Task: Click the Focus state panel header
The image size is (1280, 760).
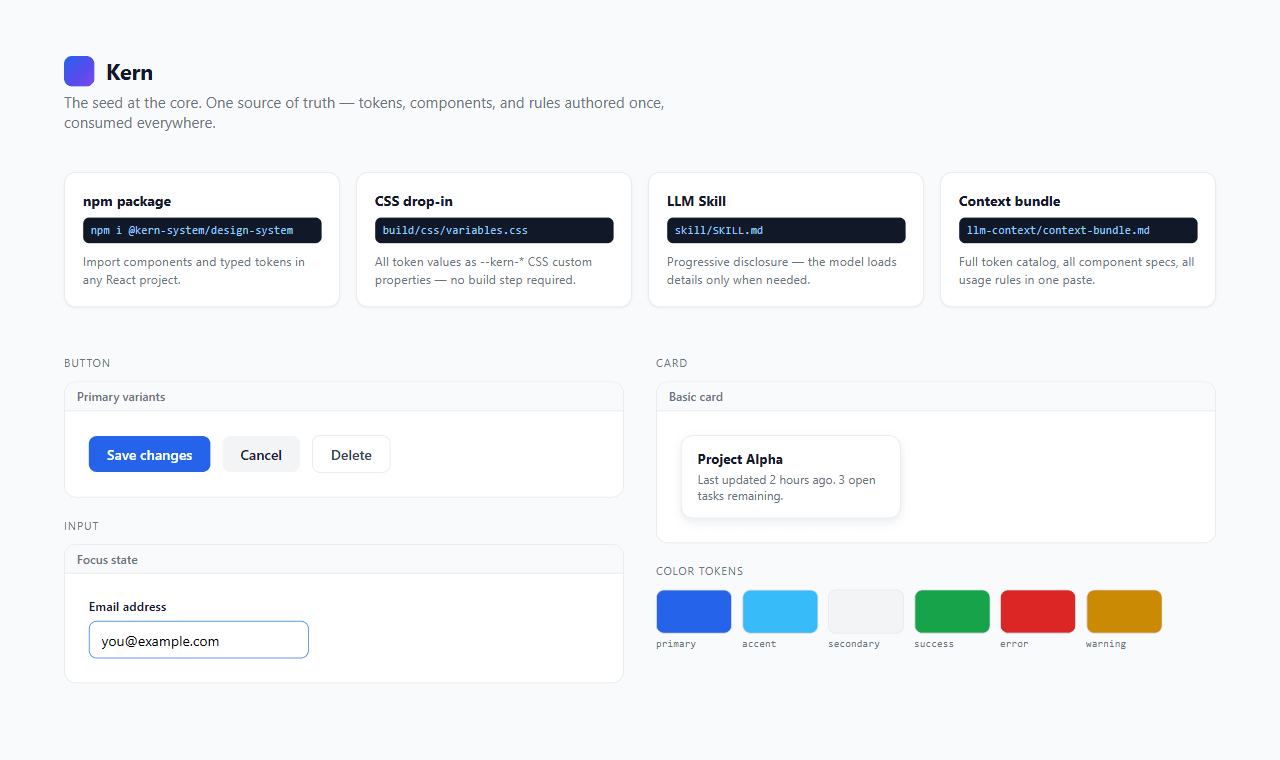Action: pos(344,560)
